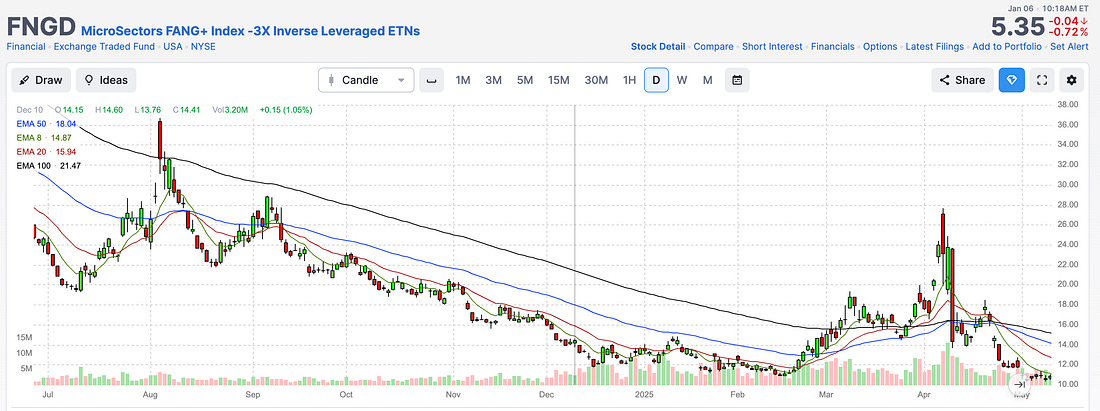Click the Draw button
Image resolution: width=1100 pixels, height=411 pixels.
pyautogui.click(x=41, y=80)
